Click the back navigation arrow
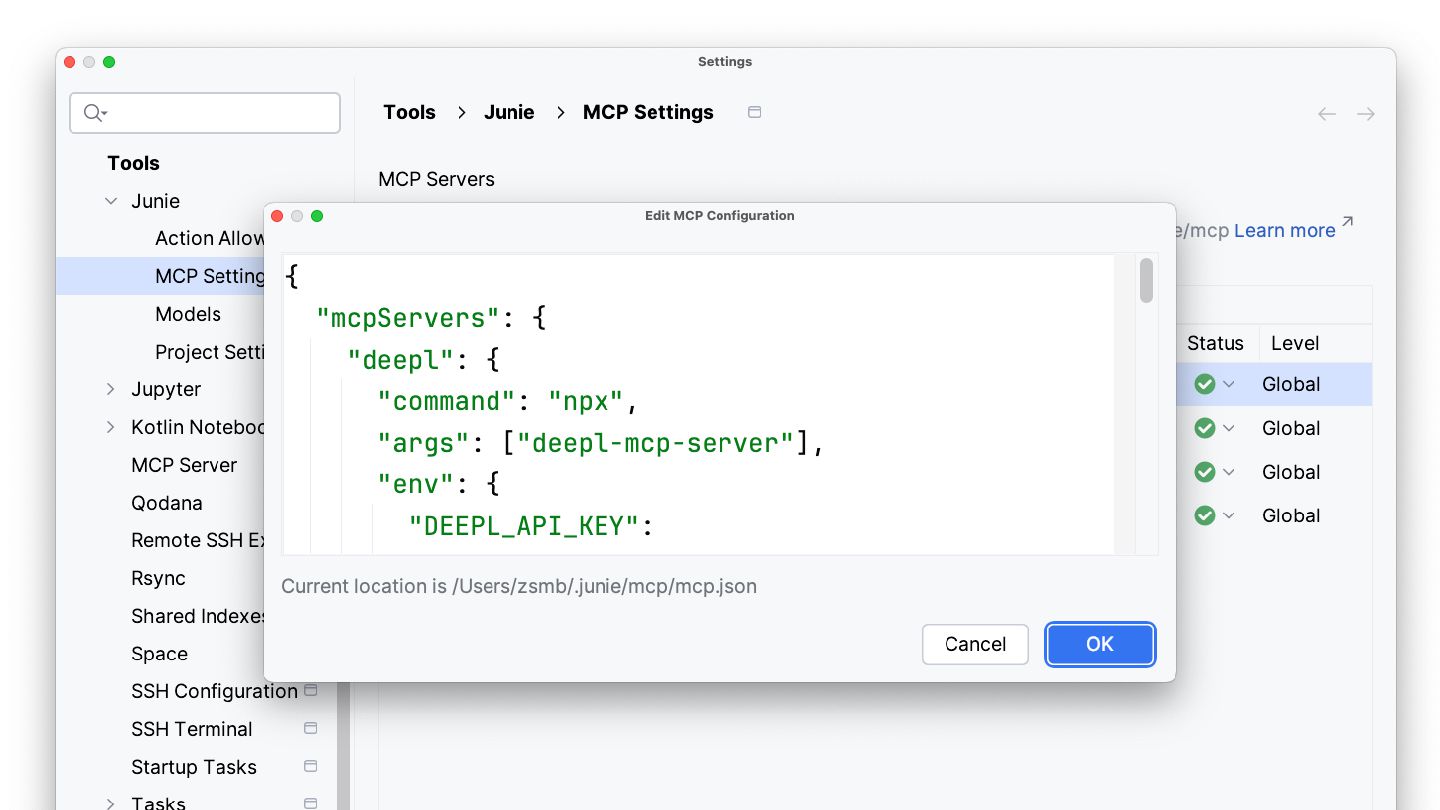This screenshot has width=1440, height=810. [x=1327, y=114]
